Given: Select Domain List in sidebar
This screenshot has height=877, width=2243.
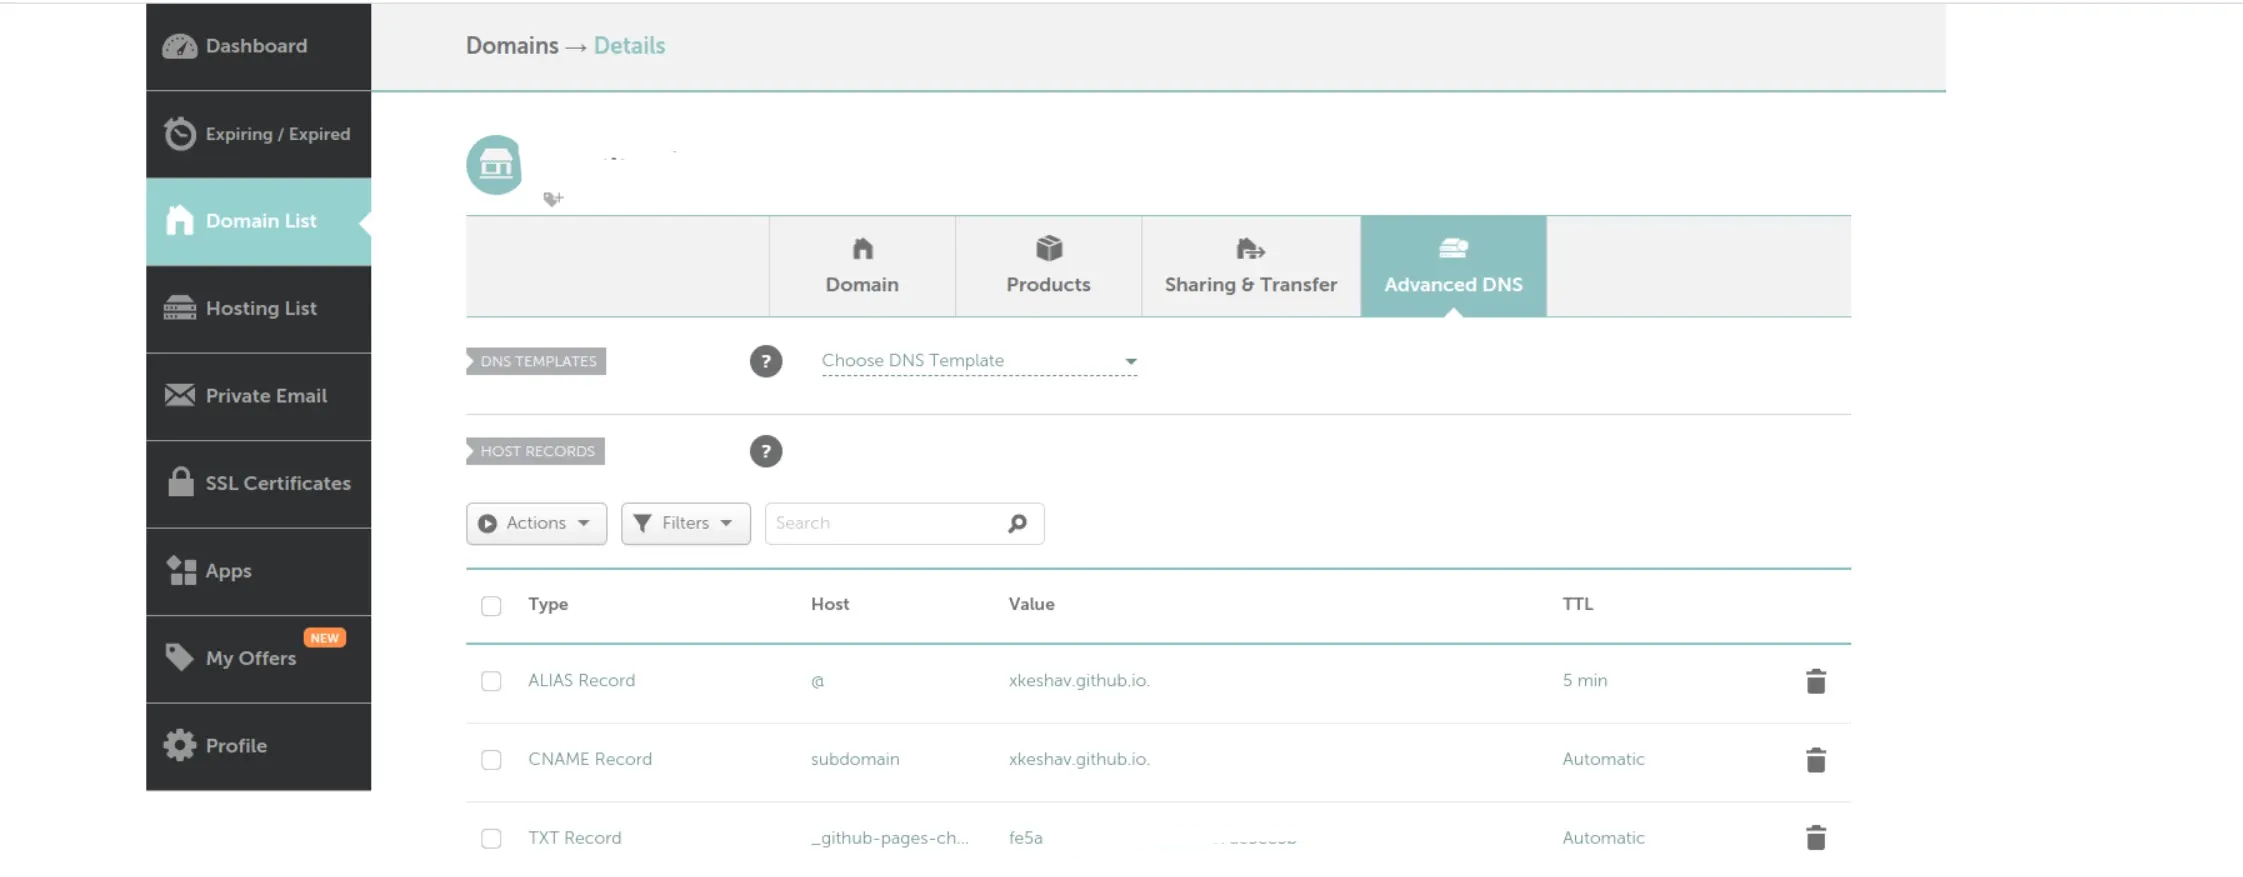Looking at the screenshot, I should pos(258,221).
